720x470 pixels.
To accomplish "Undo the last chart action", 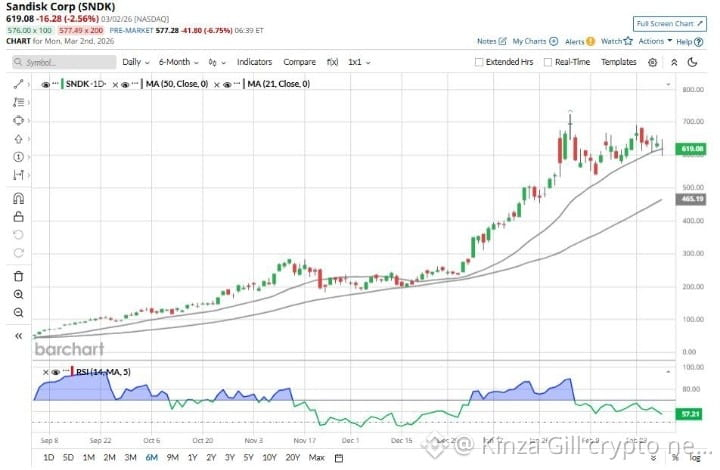I will click(x=18, y=235).
